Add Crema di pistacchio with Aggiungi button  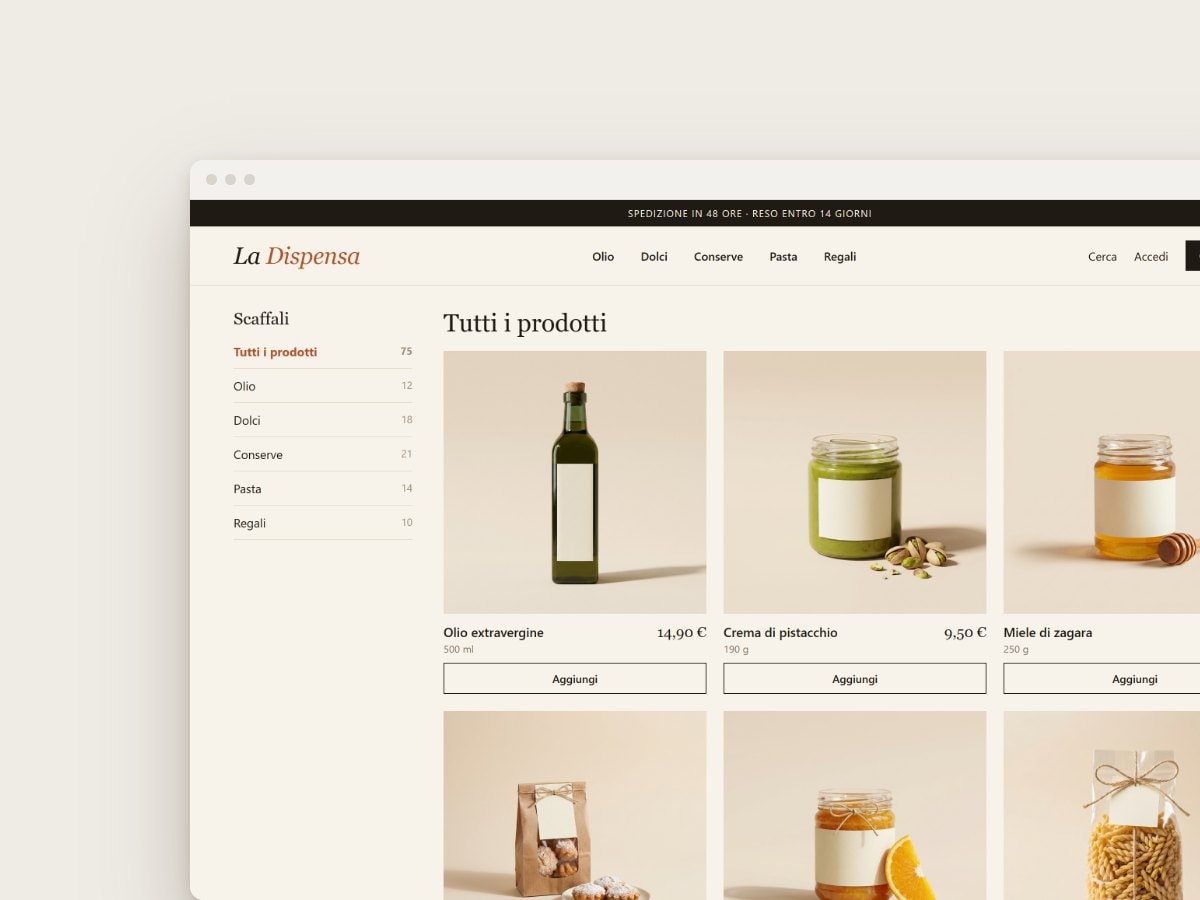(855, 679)
